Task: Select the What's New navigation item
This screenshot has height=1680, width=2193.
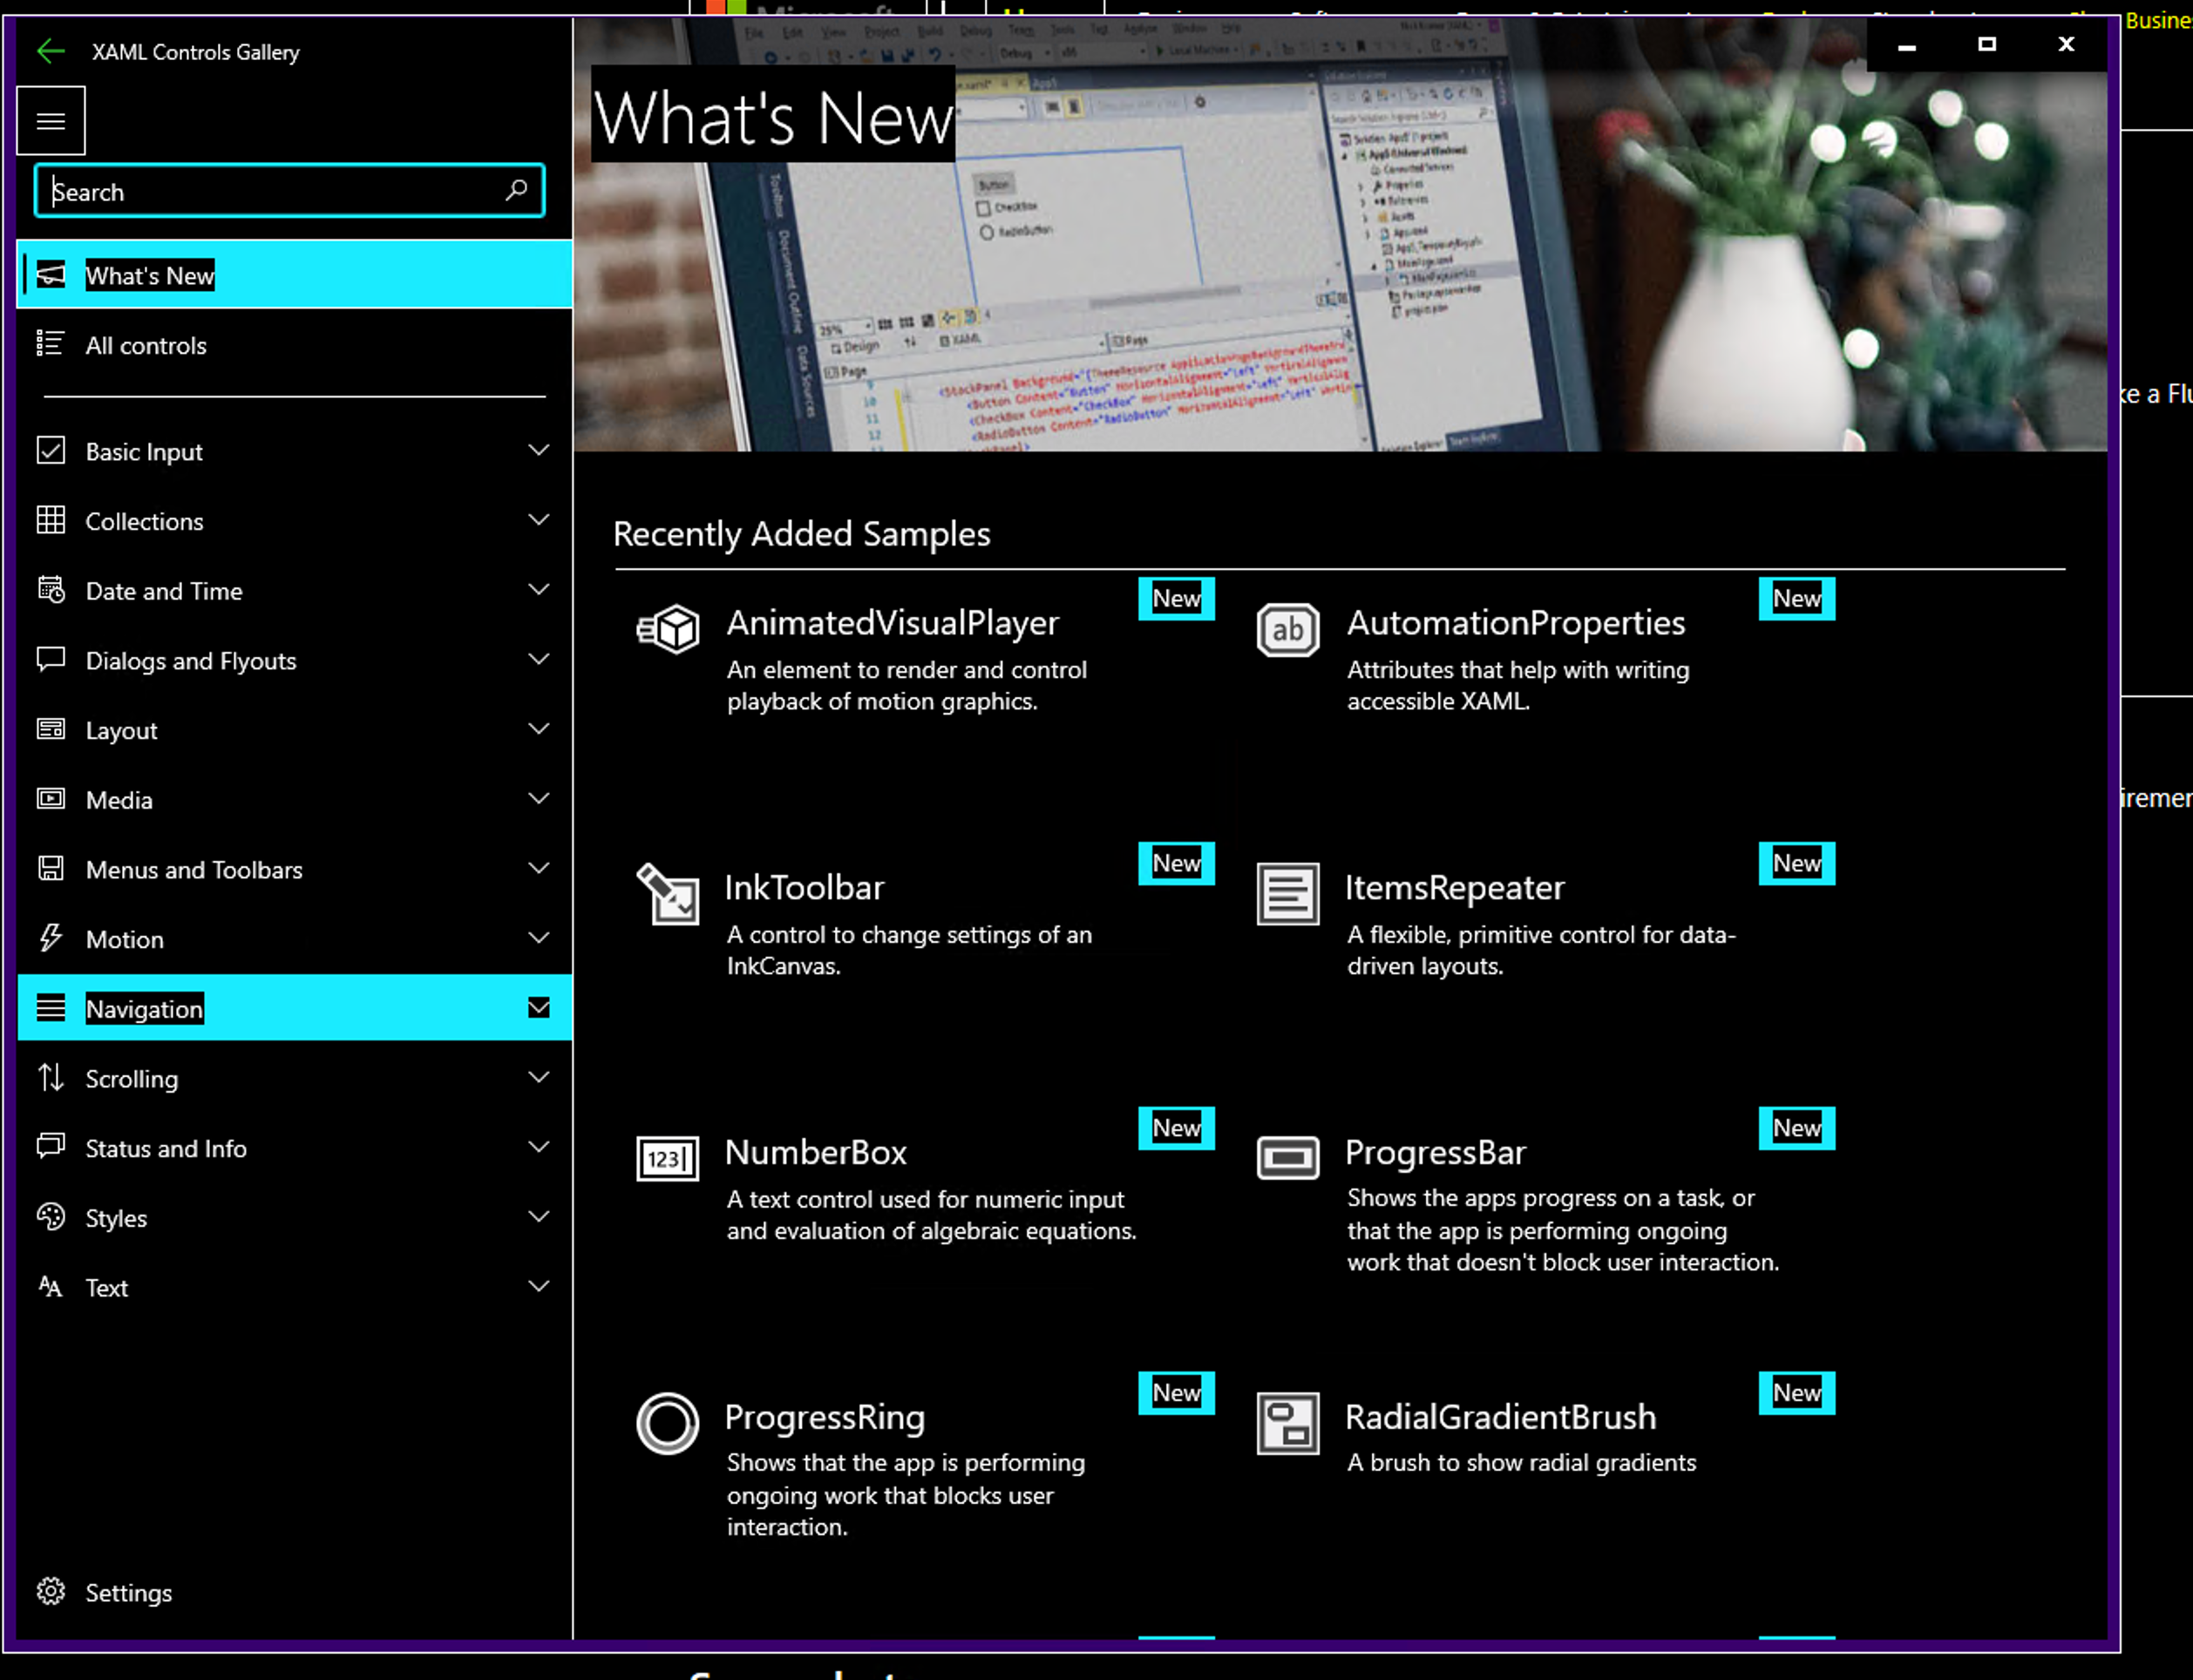Action: (x=150, y=275)
